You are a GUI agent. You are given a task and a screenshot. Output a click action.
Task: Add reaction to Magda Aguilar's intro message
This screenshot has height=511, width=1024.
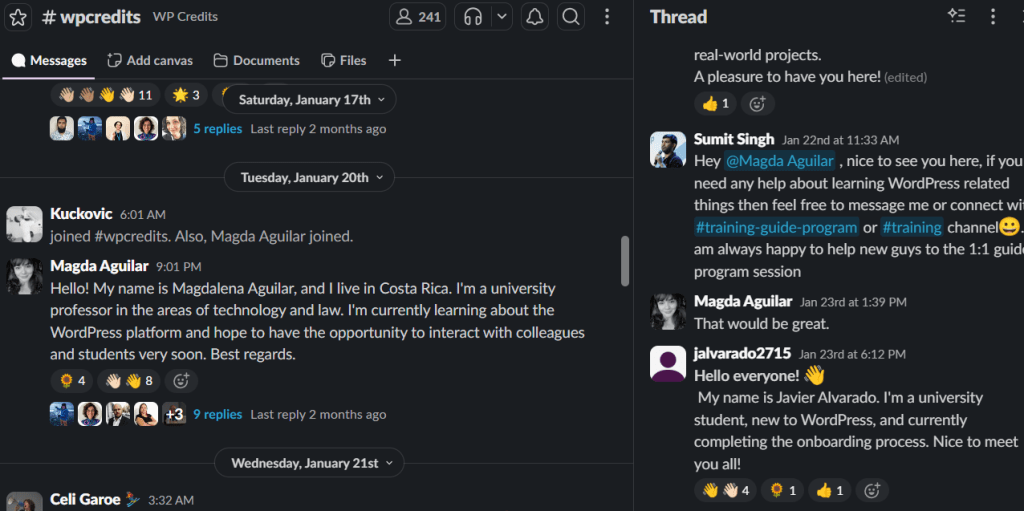click(181, 380)
